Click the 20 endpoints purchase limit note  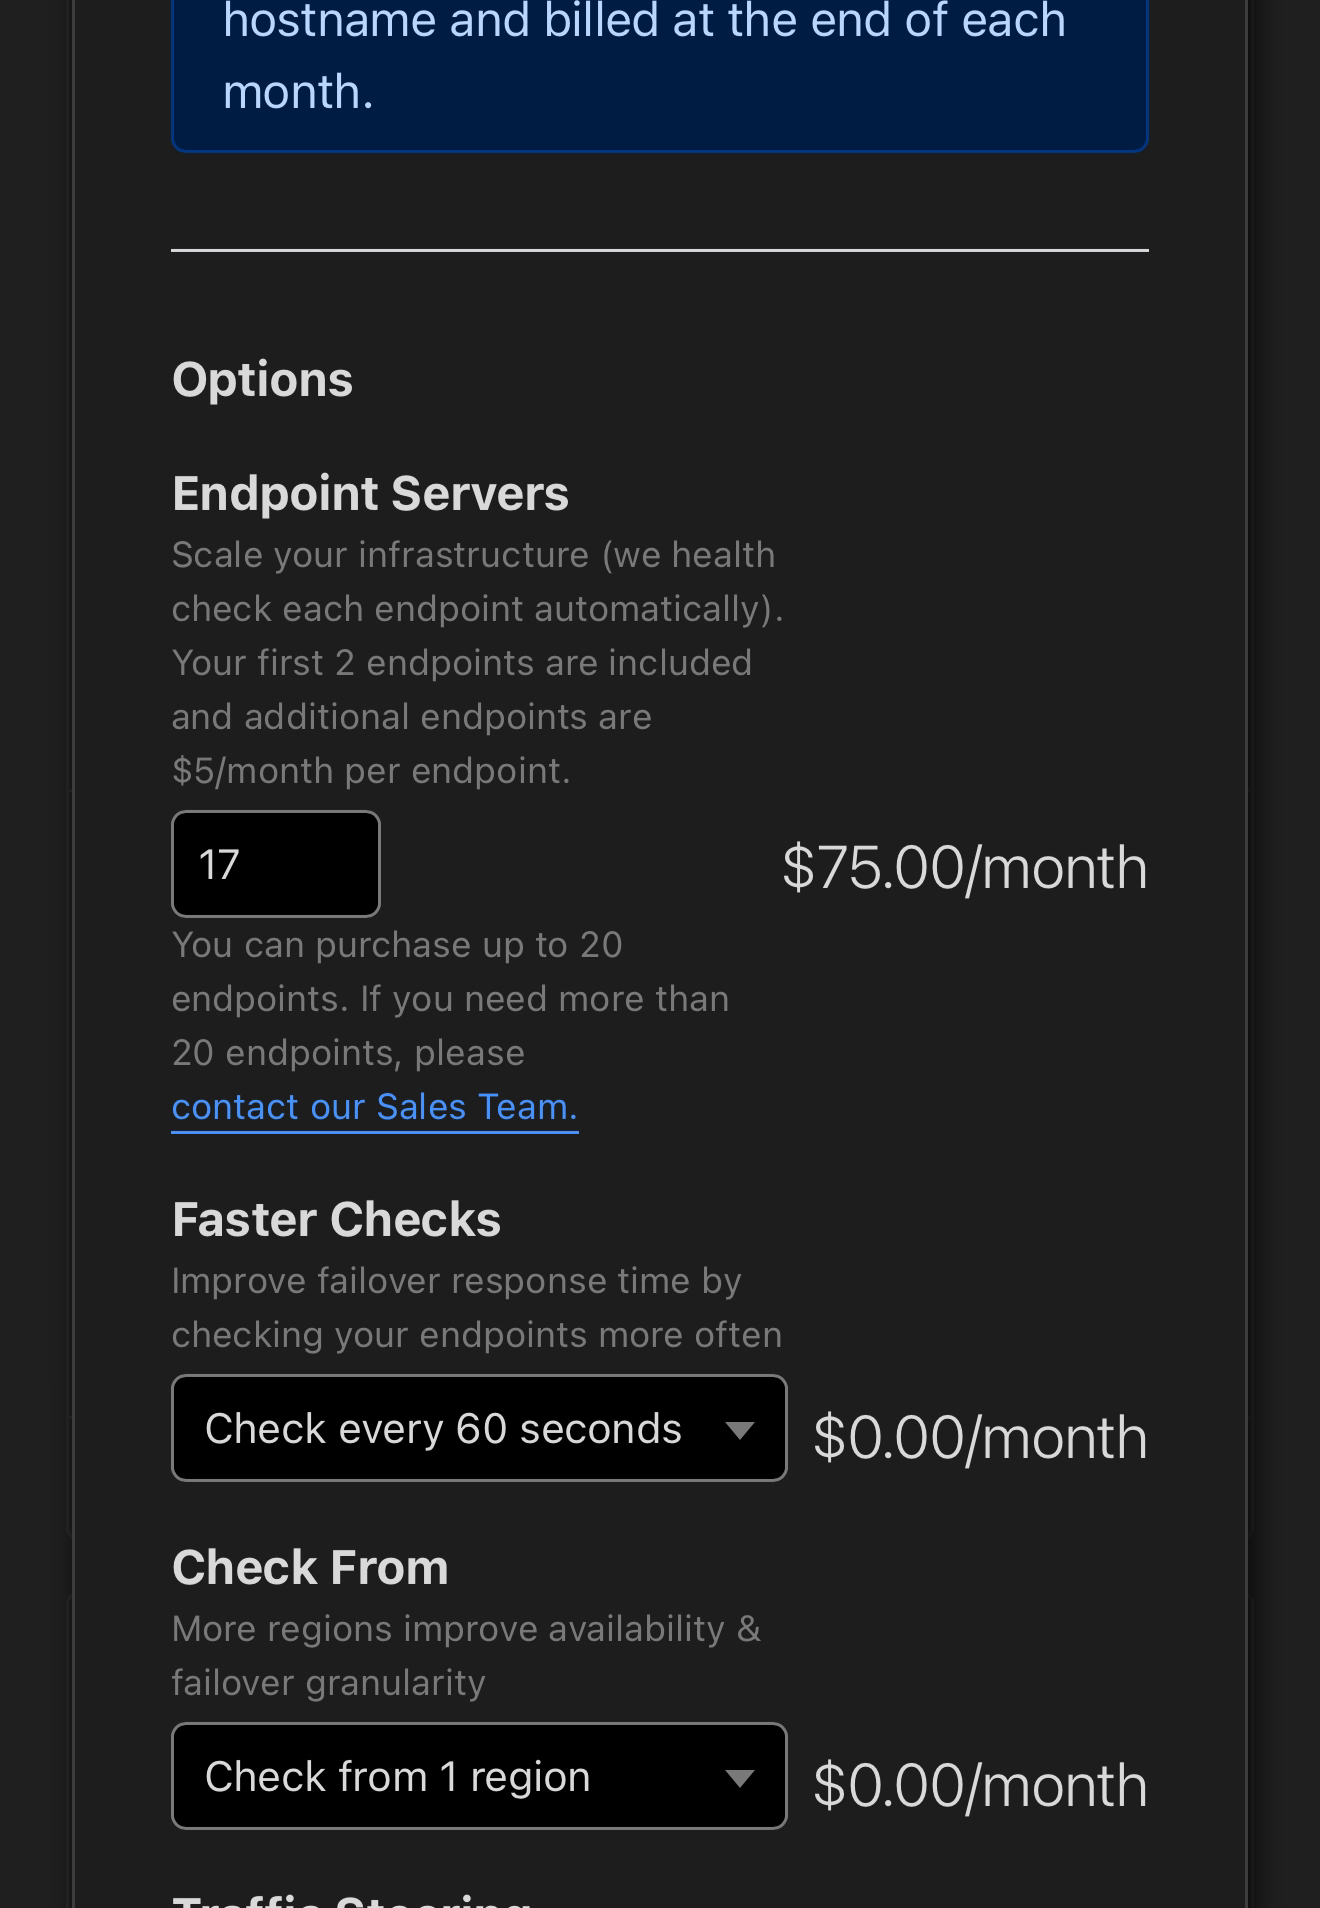[x=450, y=998]
